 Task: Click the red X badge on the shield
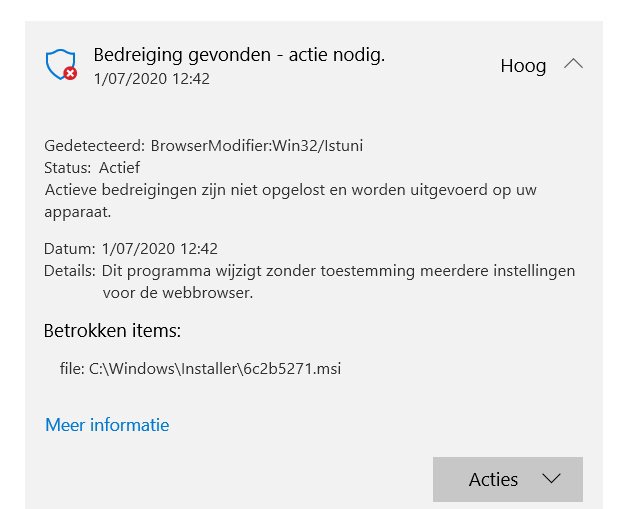click(70, 73)
